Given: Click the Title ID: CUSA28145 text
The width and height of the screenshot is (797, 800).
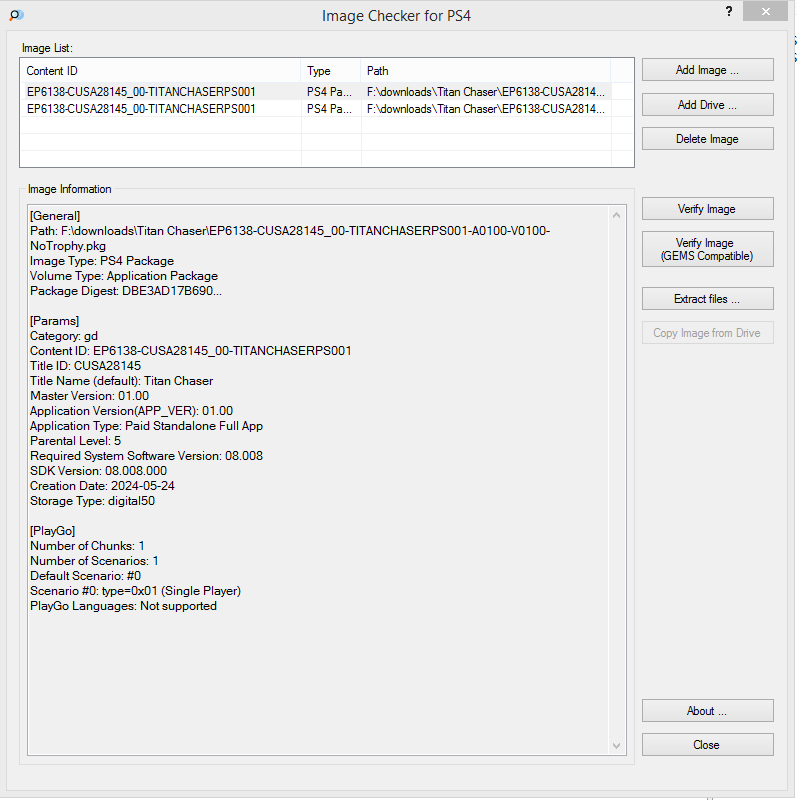Looking at the screenshot, I should point(85,366).
